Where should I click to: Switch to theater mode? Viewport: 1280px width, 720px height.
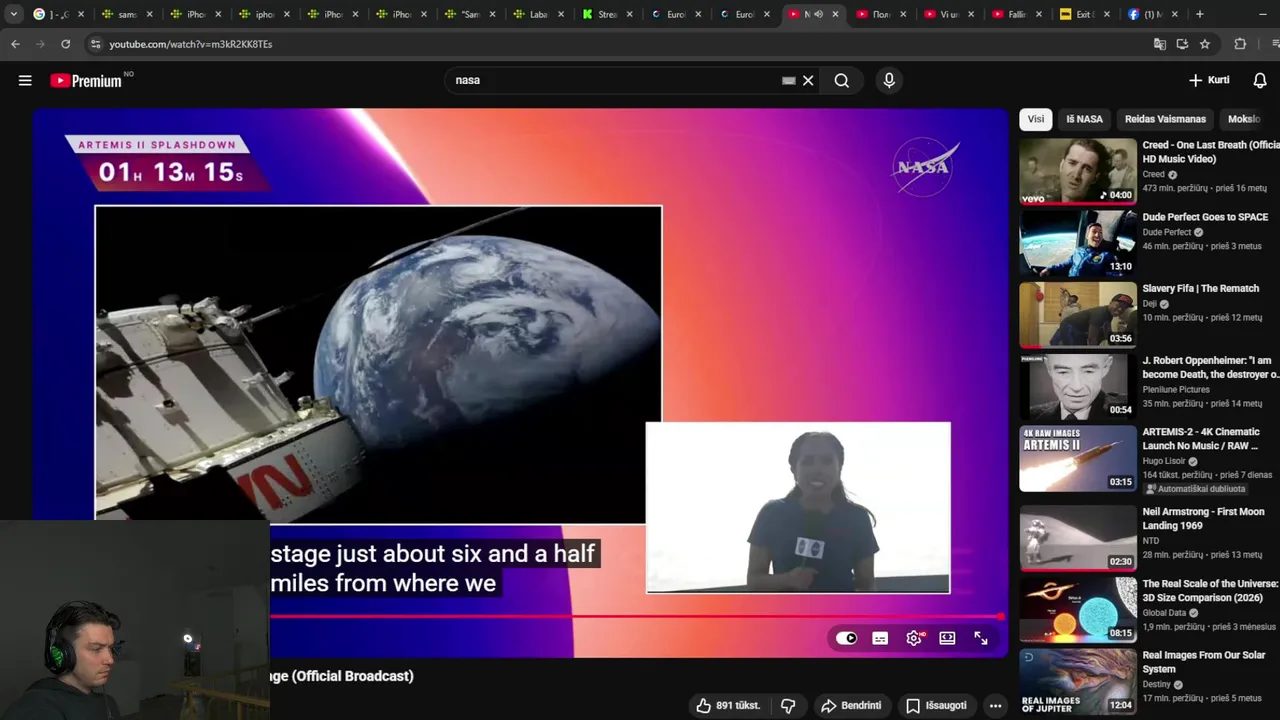point(947,638)
